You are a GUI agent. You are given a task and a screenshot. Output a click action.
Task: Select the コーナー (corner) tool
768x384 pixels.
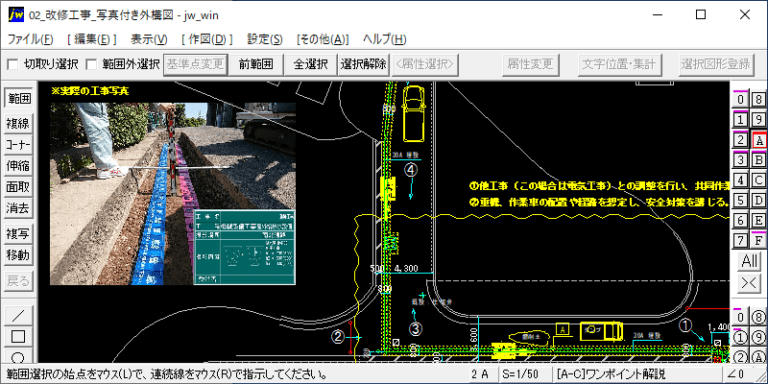tap(19, 144)
